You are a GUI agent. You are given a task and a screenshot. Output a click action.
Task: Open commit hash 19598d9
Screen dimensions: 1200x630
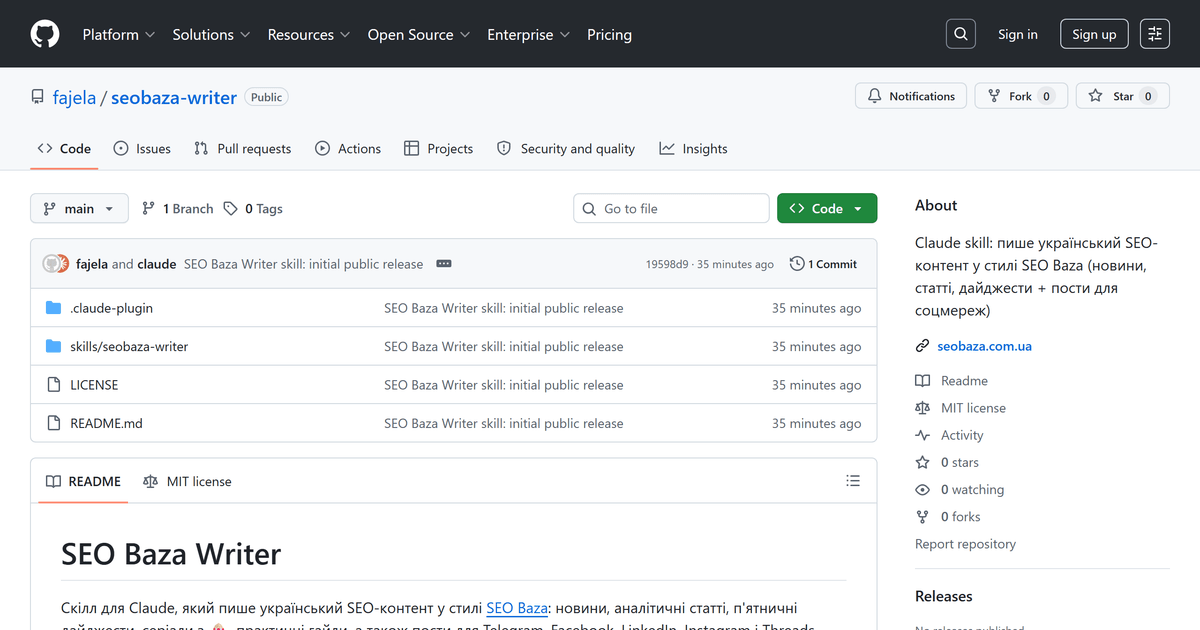click(667, 264)
